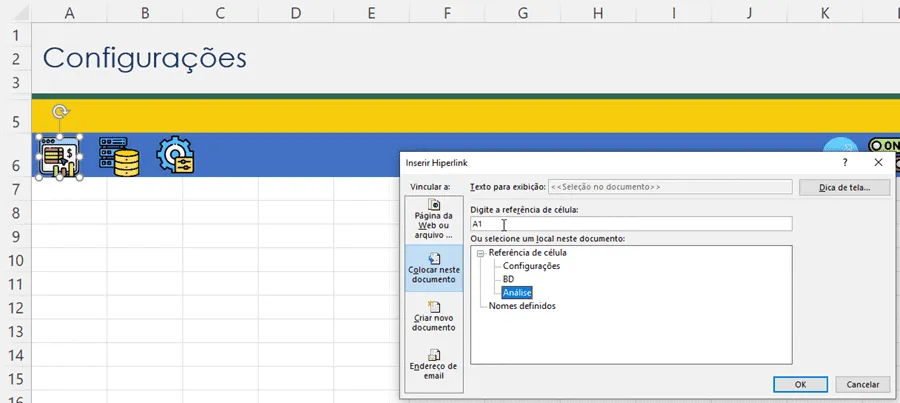Select column H header
Screen dimensions: 900x403
pos(598,12)
